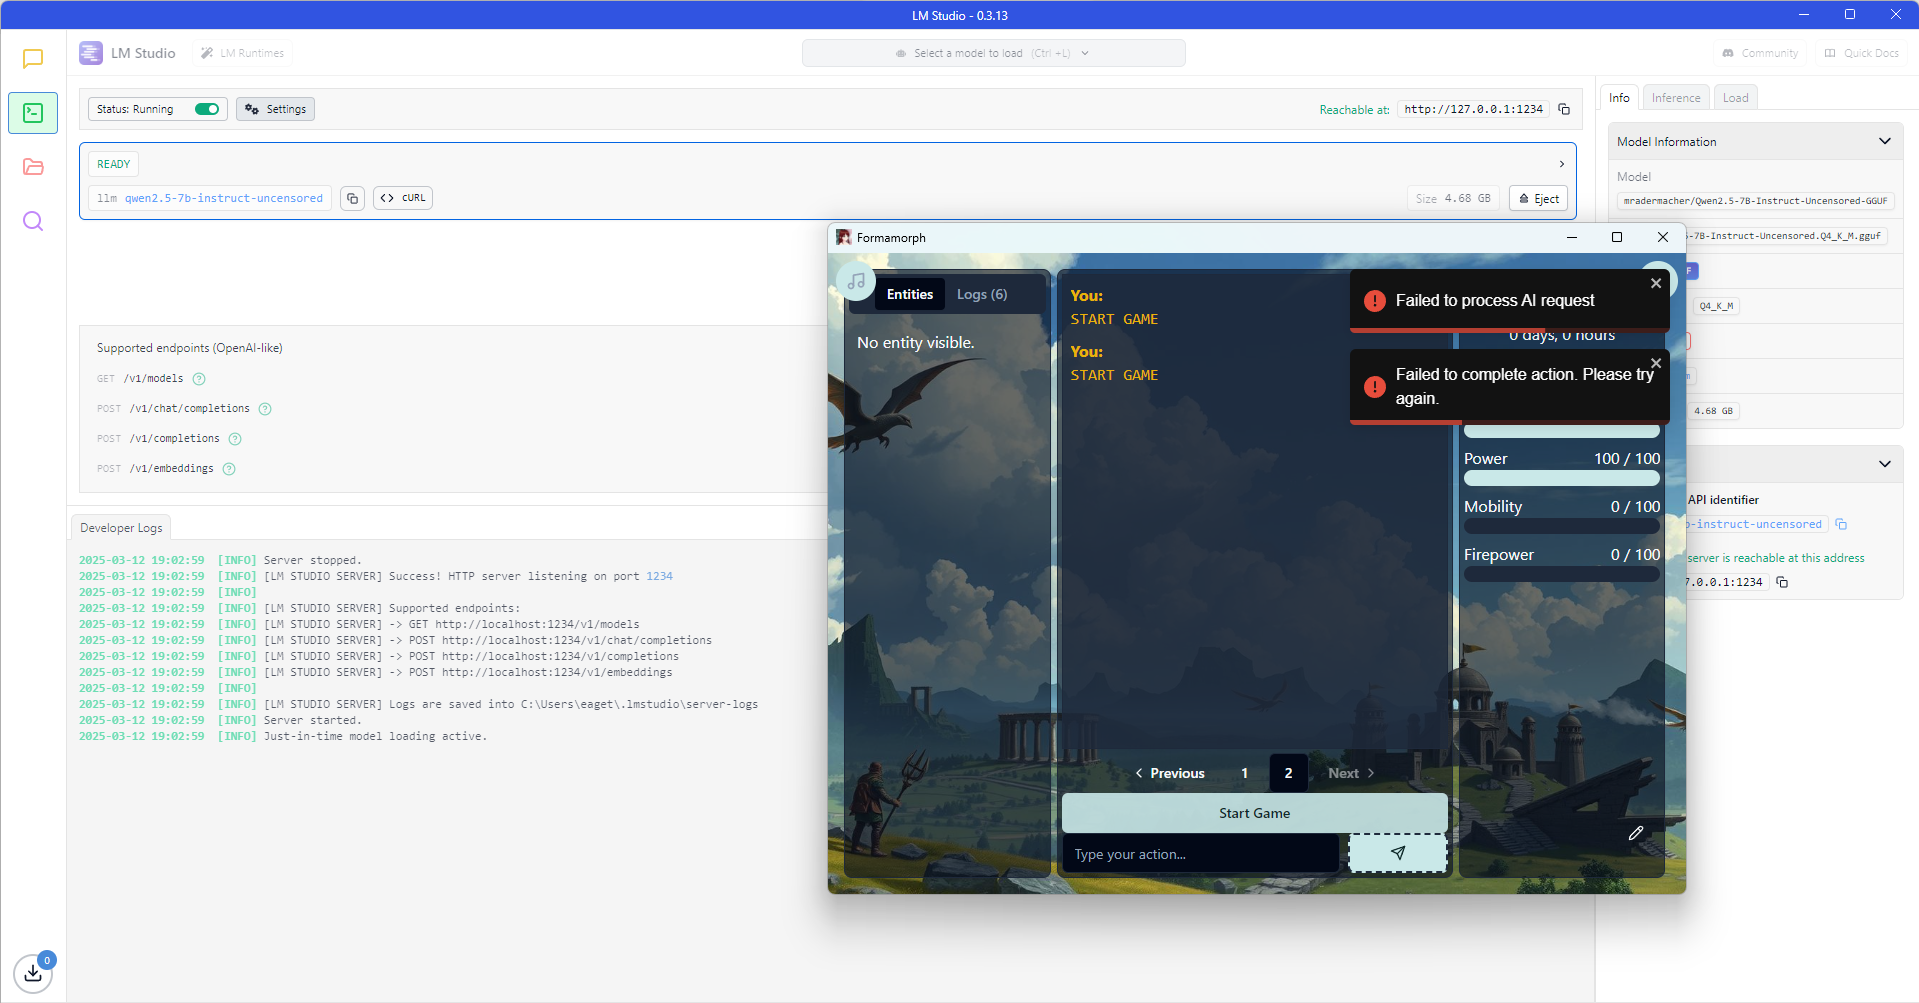
Task: Click the 'Just-in-time model loading active.' log line
Action: point(375,736)
